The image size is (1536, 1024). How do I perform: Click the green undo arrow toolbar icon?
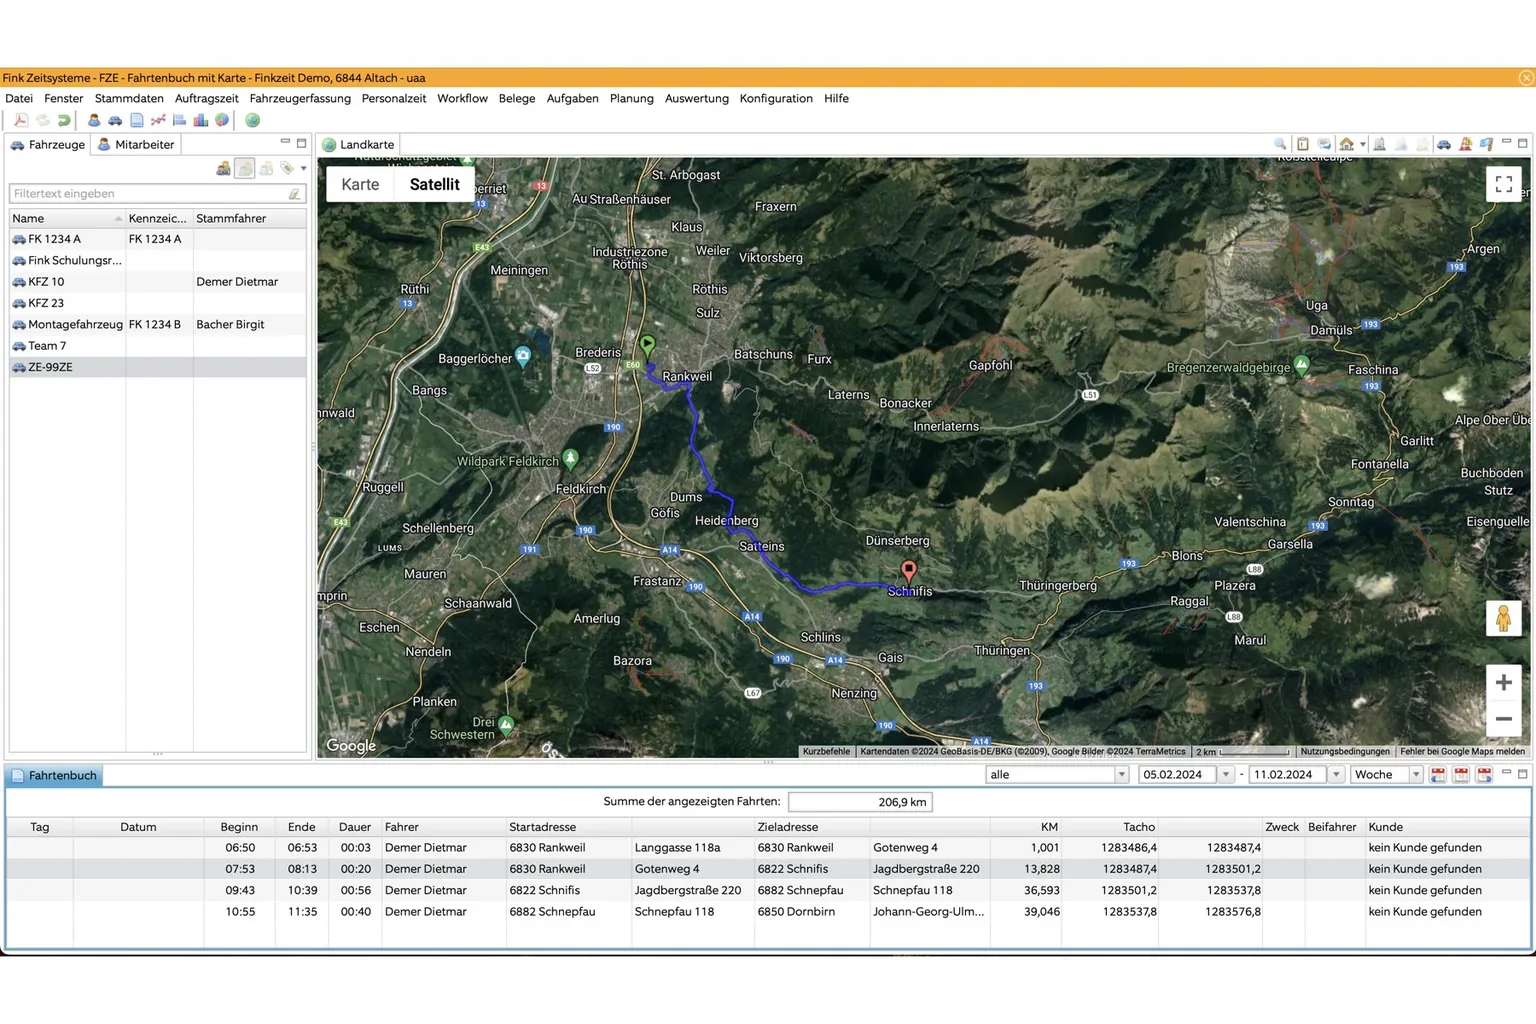[x=64, y=120]
